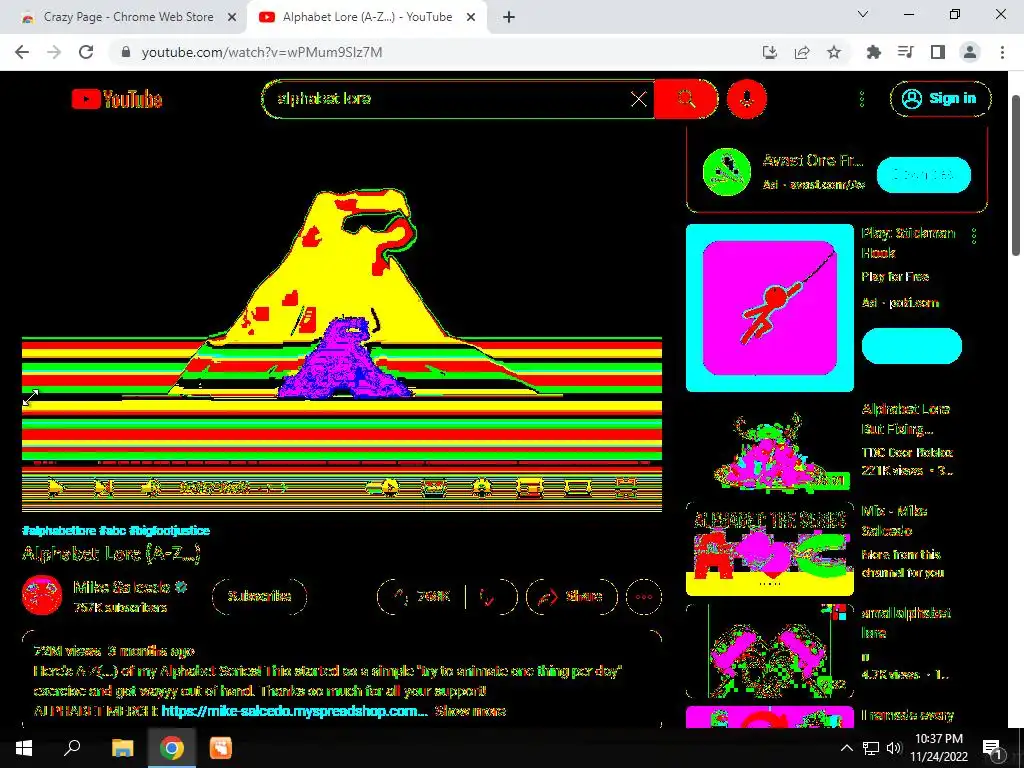
Task: Enter full screen from the player controls
Action: [x=626, y=487]
